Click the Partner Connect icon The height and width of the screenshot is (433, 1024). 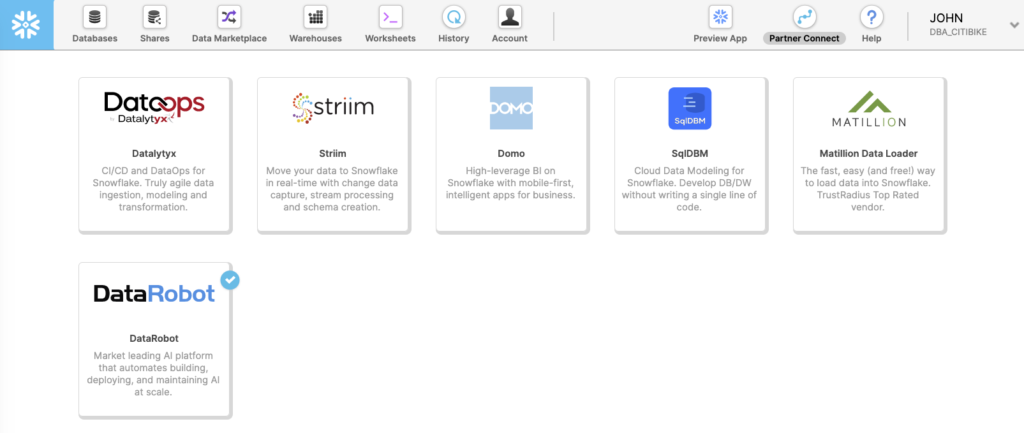[x=805, y=18]
